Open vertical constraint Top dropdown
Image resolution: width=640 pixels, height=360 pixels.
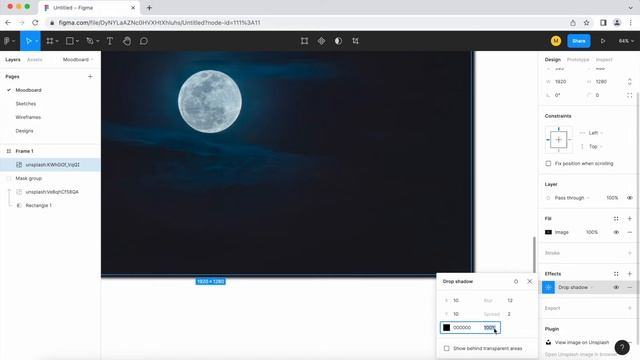click(596, 146)
